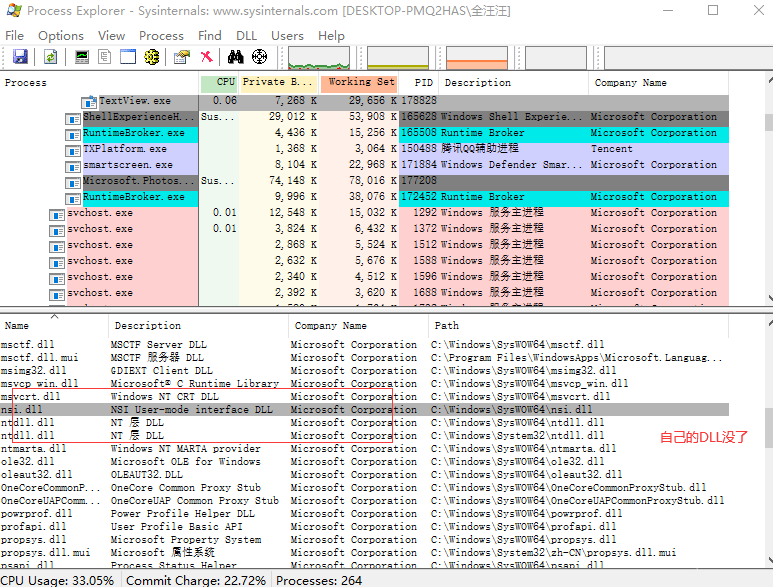Image resolution: width=773 pixels, height=587 pixels.
Task: Select the ntmarta.dll row
Action: click(x=364, y=449)
